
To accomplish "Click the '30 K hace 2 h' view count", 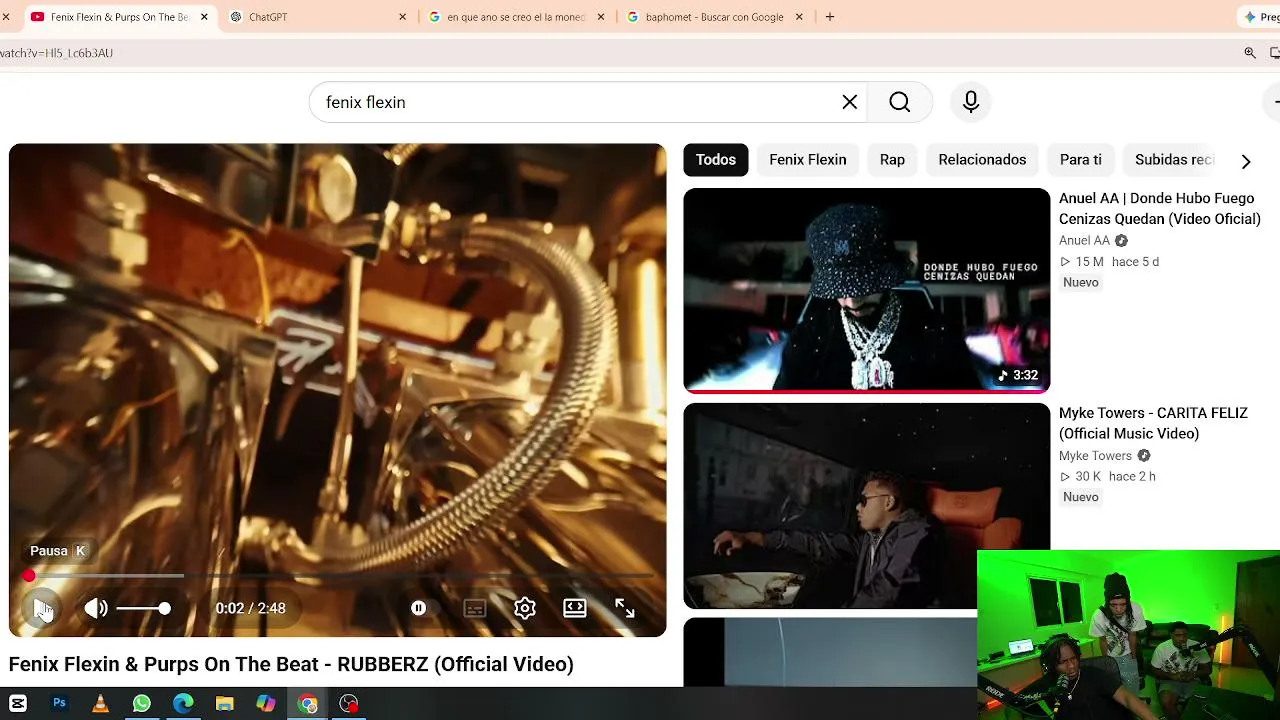I will click(1107, 477).
